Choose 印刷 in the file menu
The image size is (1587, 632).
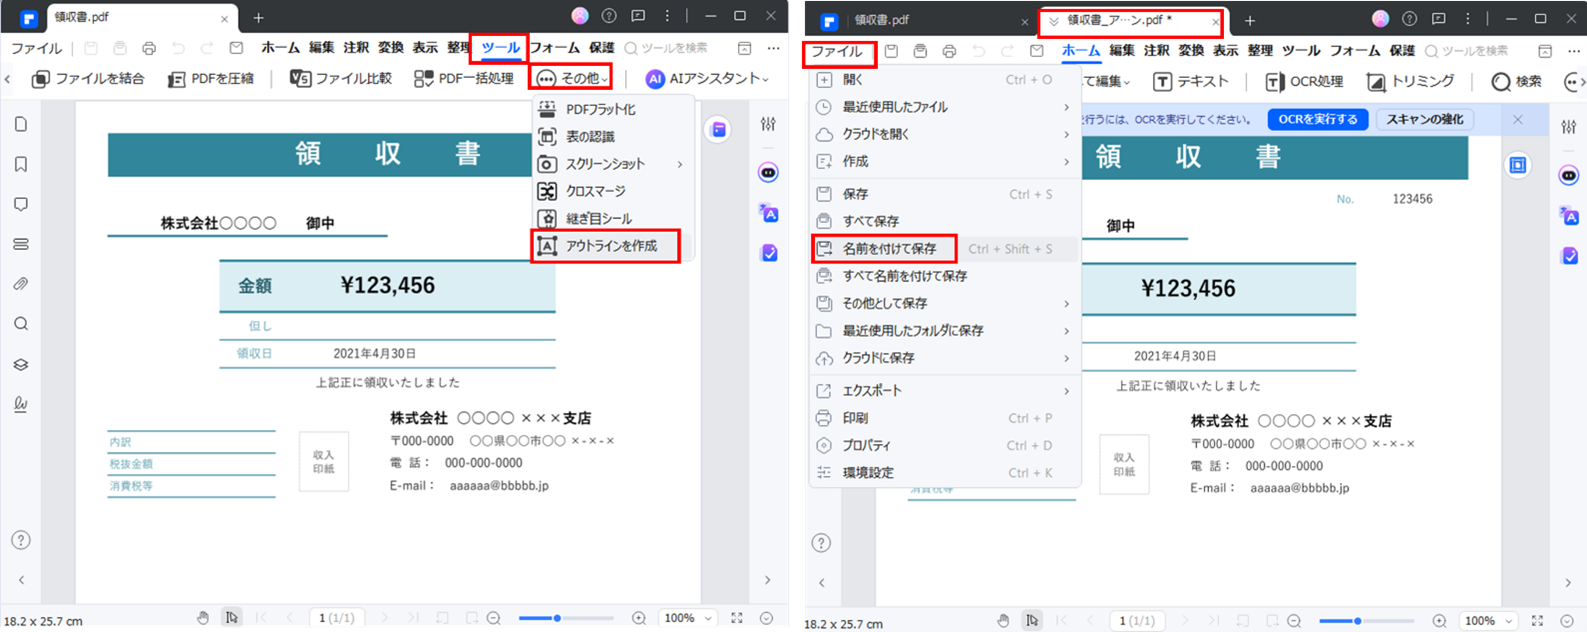945,418
